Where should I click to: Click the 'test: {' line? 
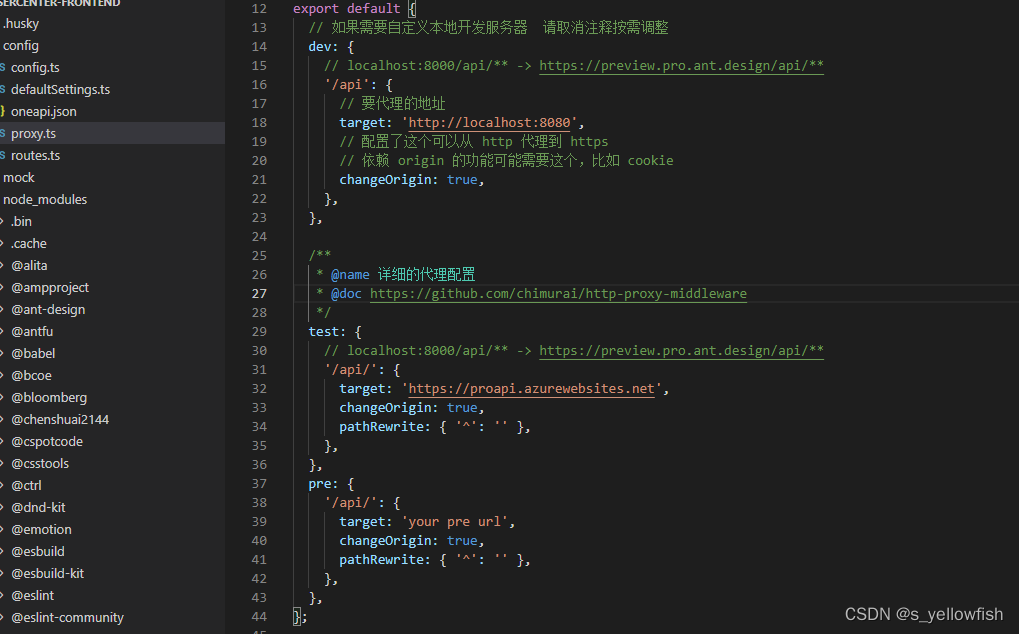pyautogui.click(x=335, y=332)
